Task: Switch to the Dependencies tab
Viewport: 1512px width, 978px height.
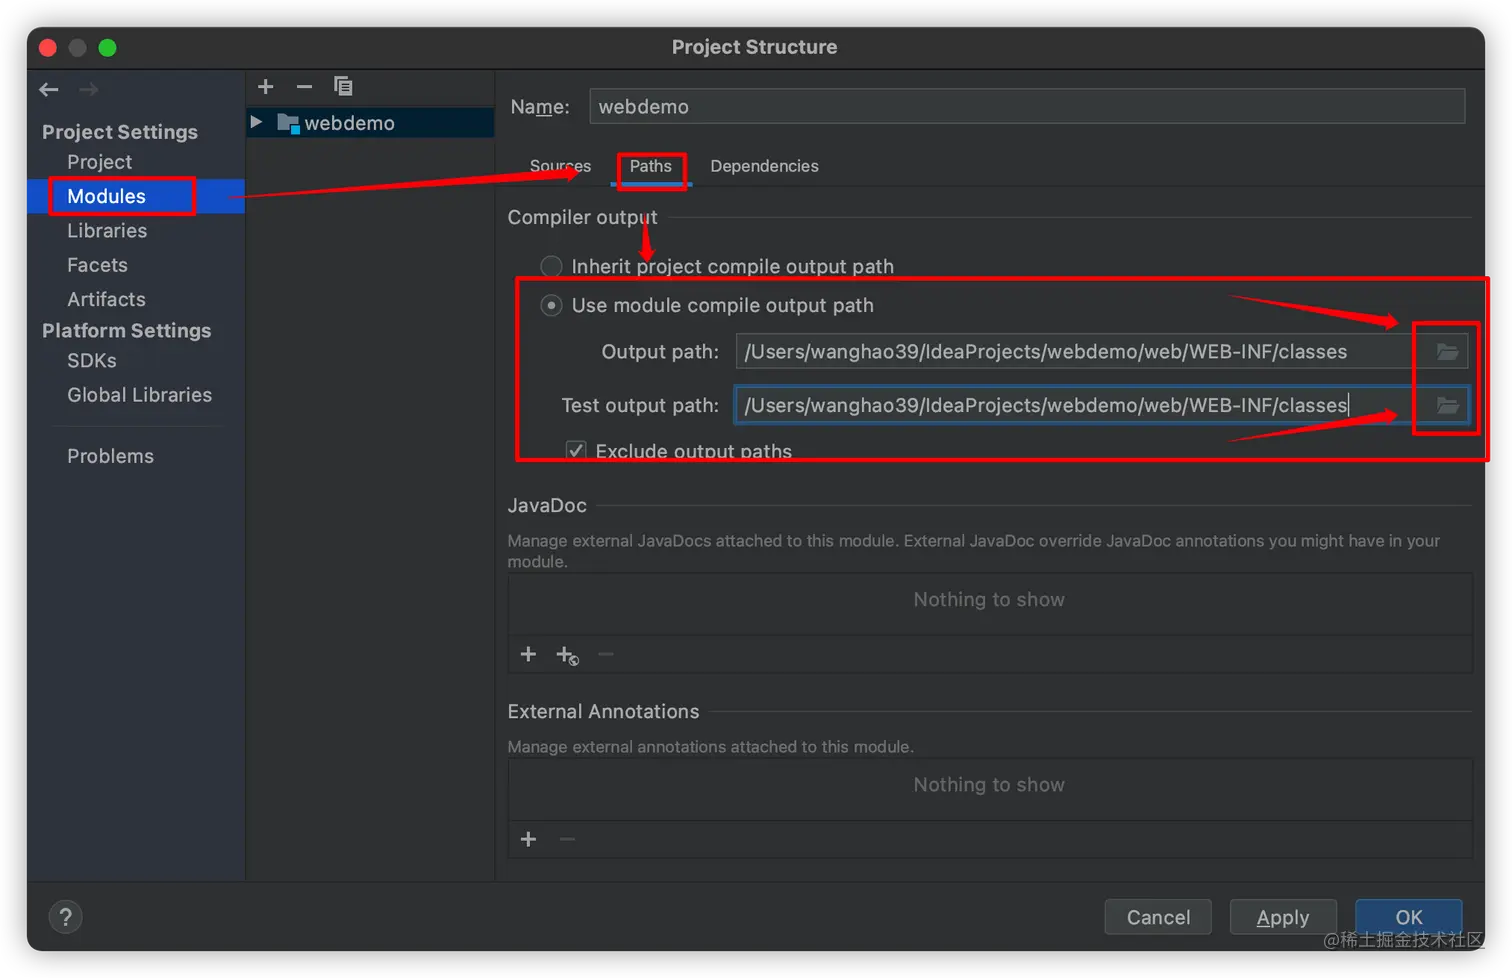Action: point(764,166)
